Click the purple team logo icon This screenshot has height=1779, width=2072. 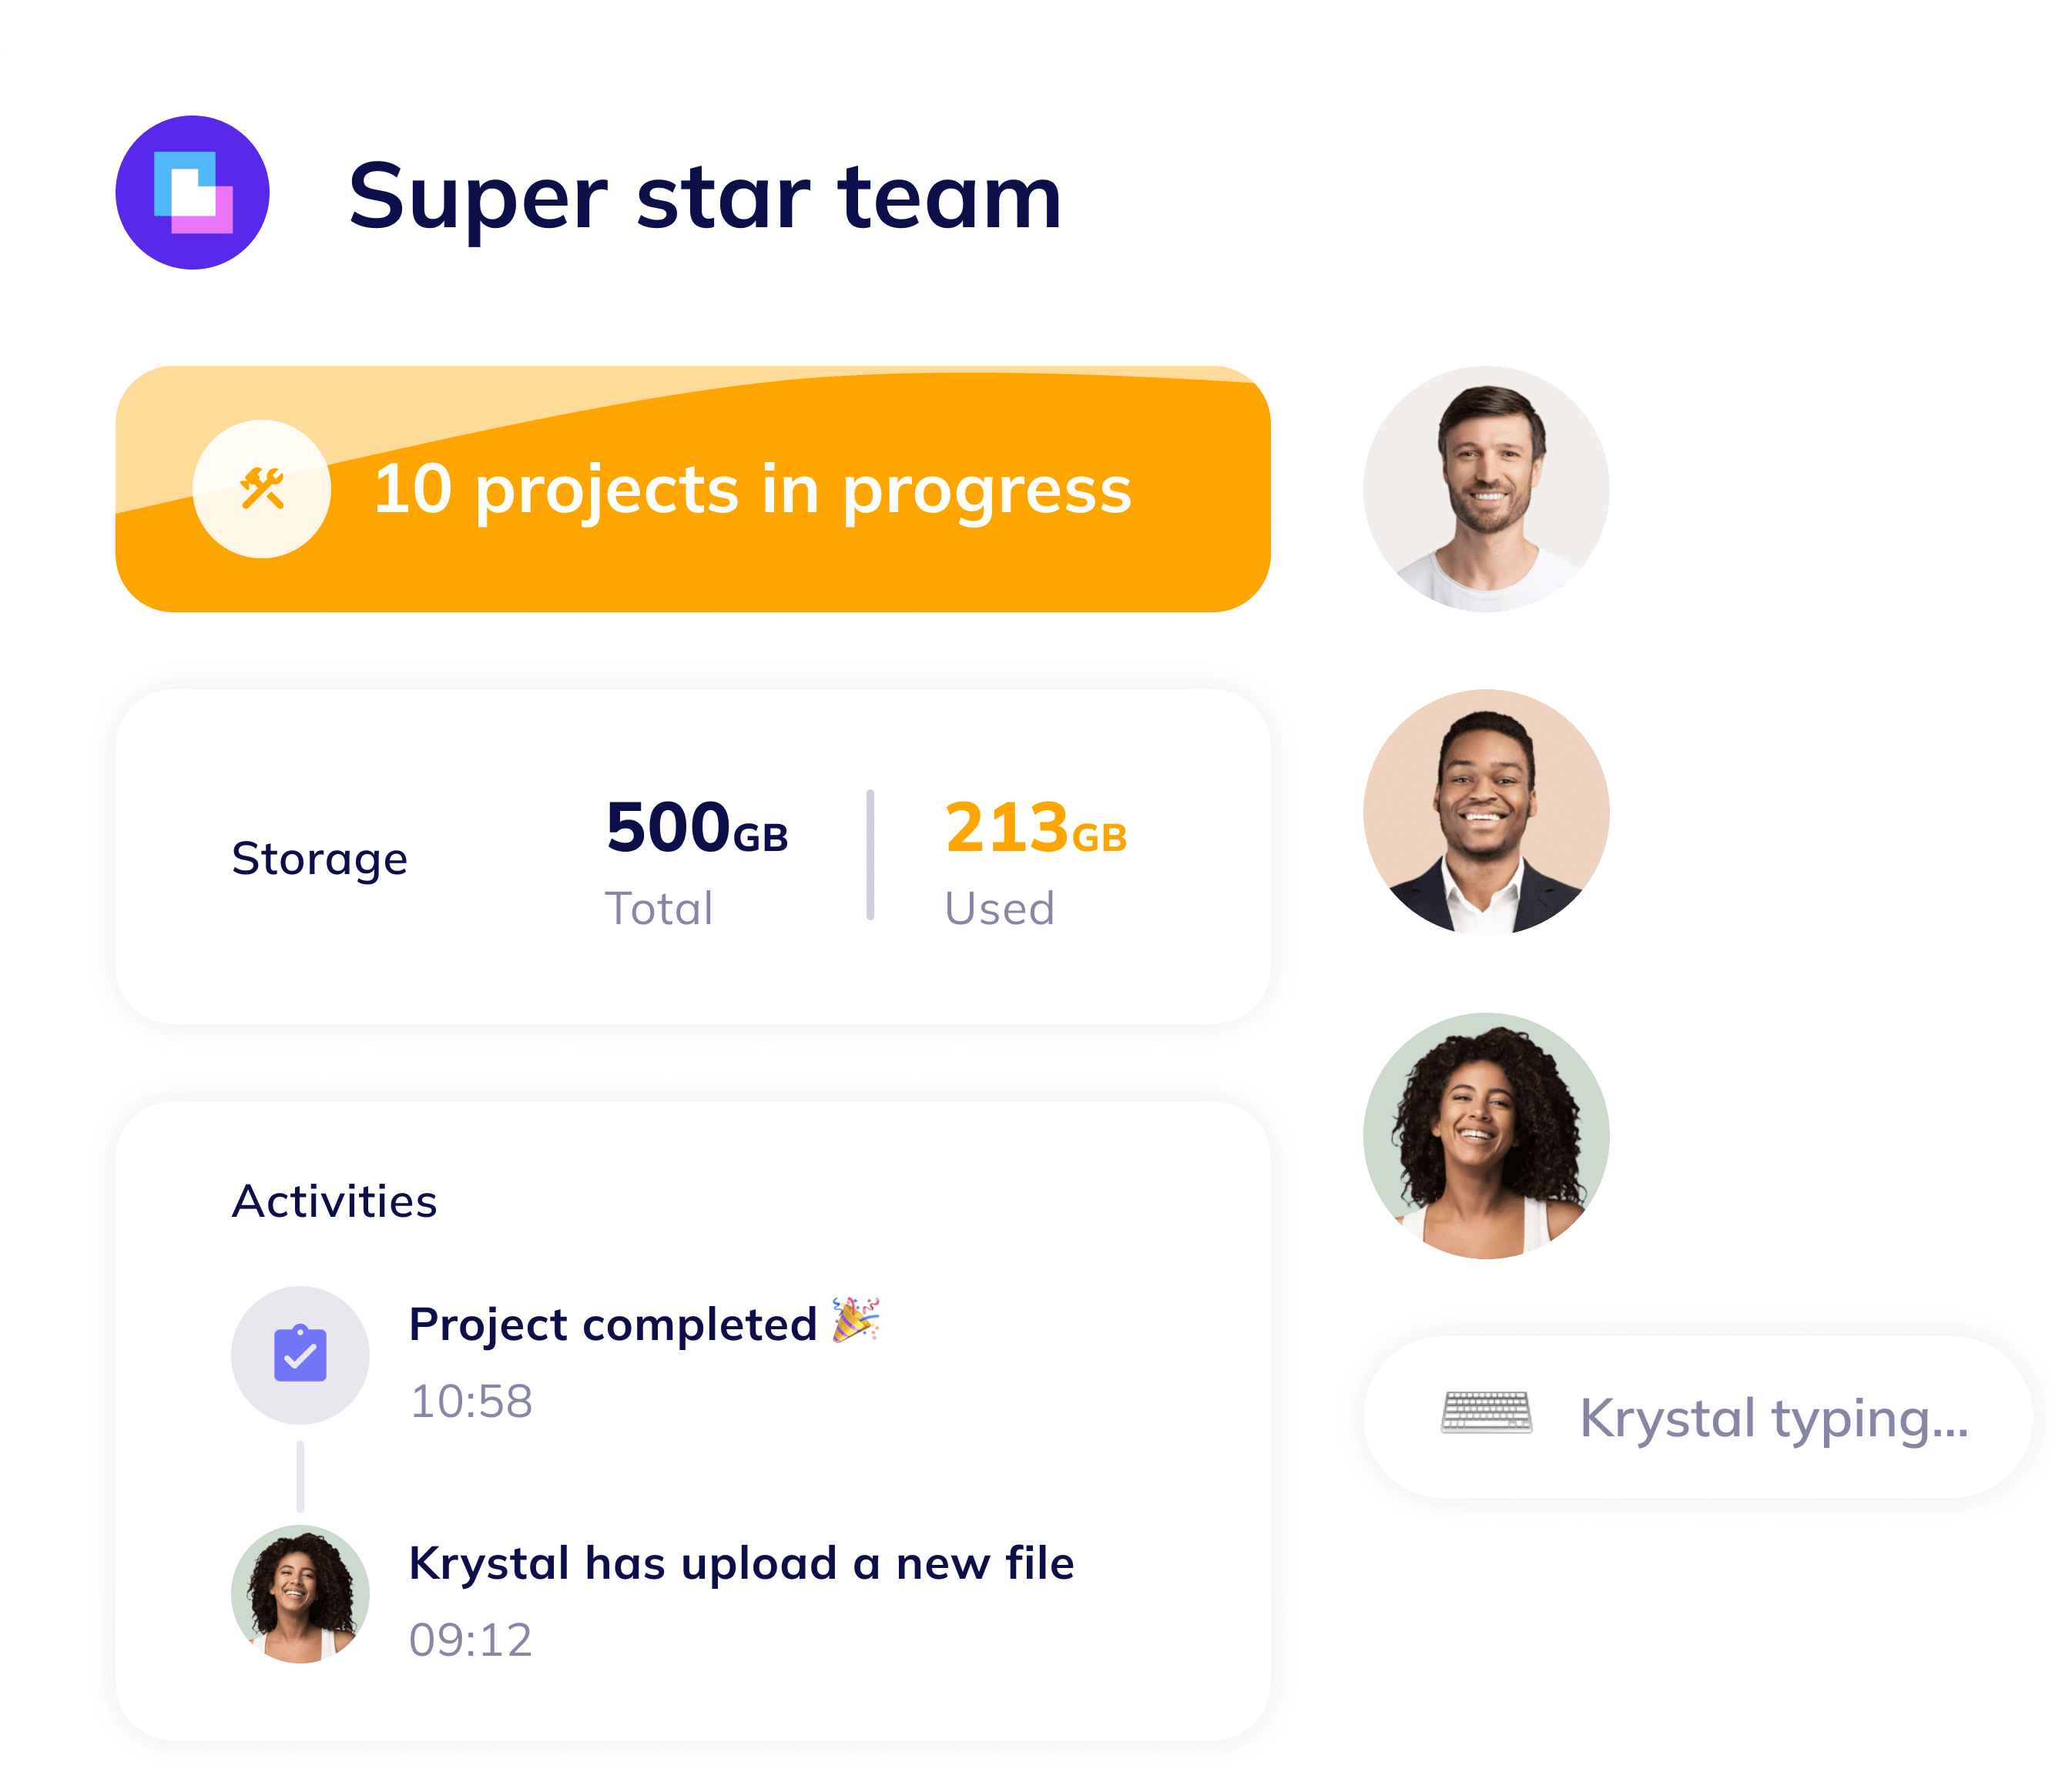pos(192,193)
